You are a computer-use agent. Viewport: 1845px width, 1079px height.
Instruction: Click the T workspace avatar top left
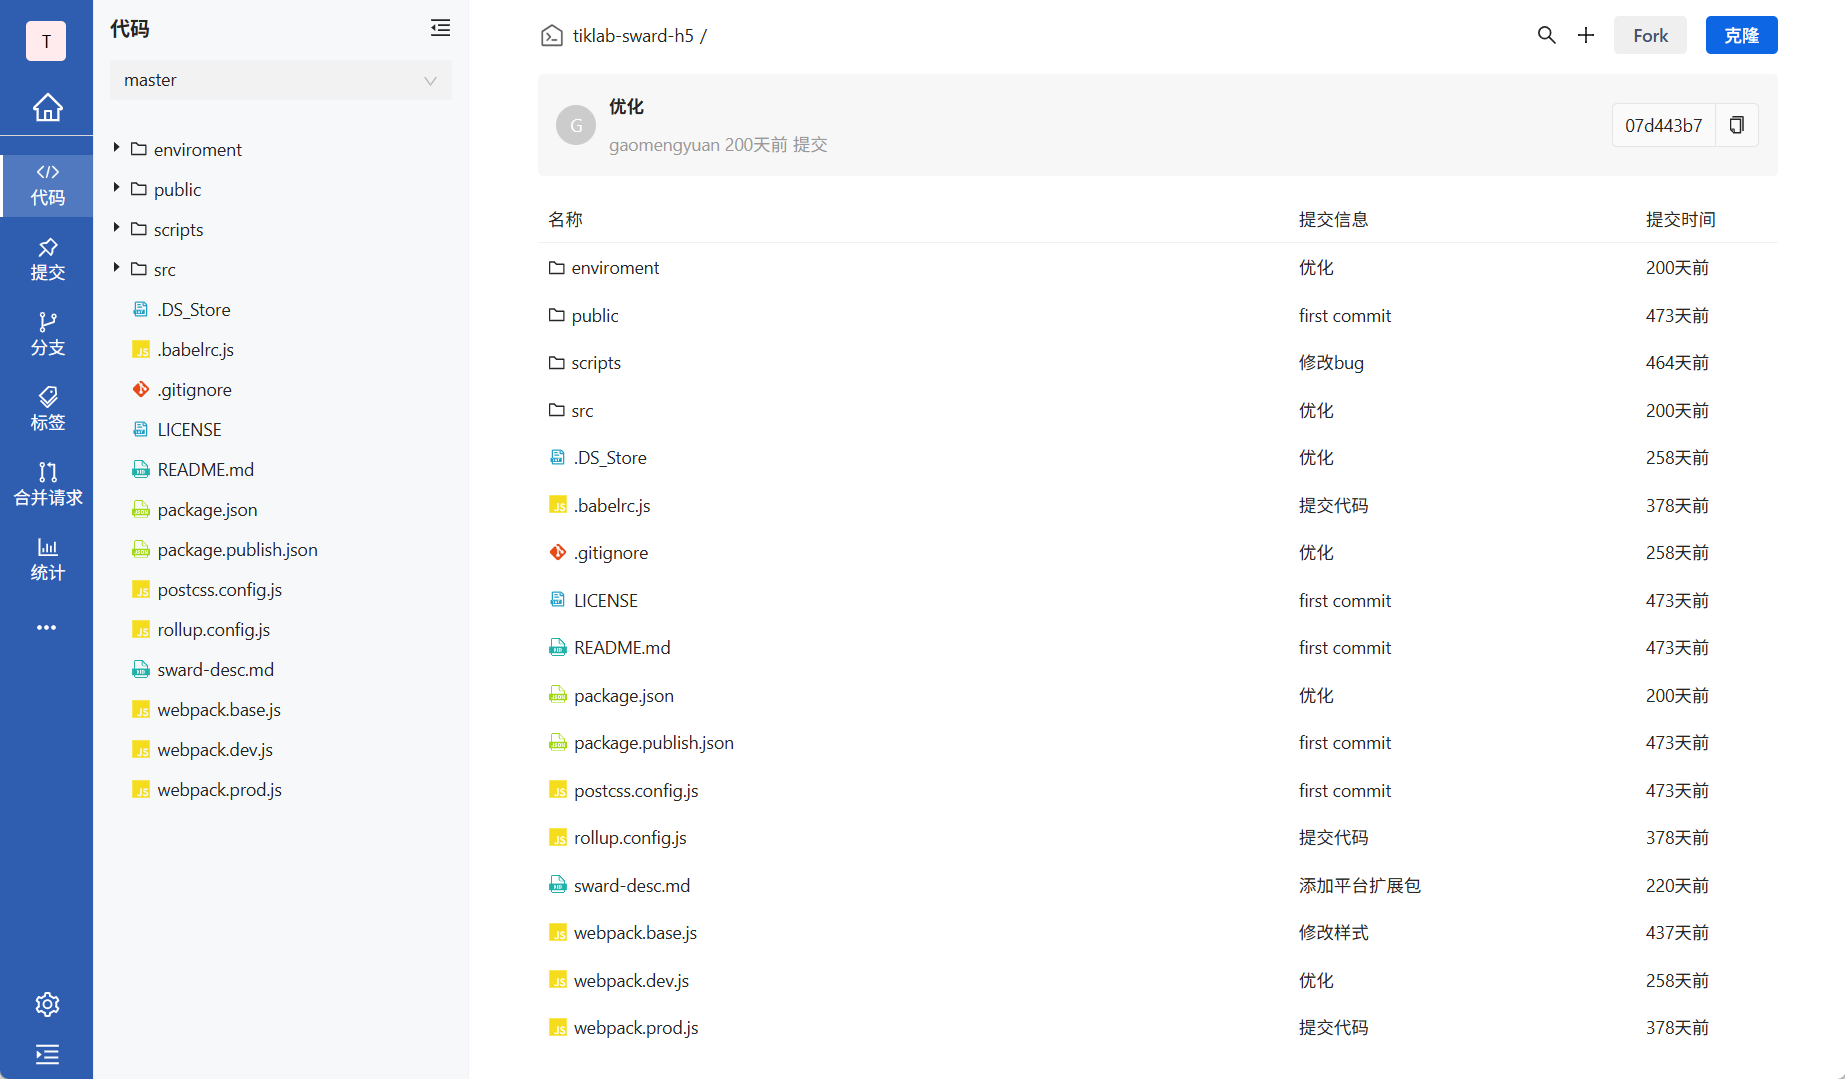(45, 41)
